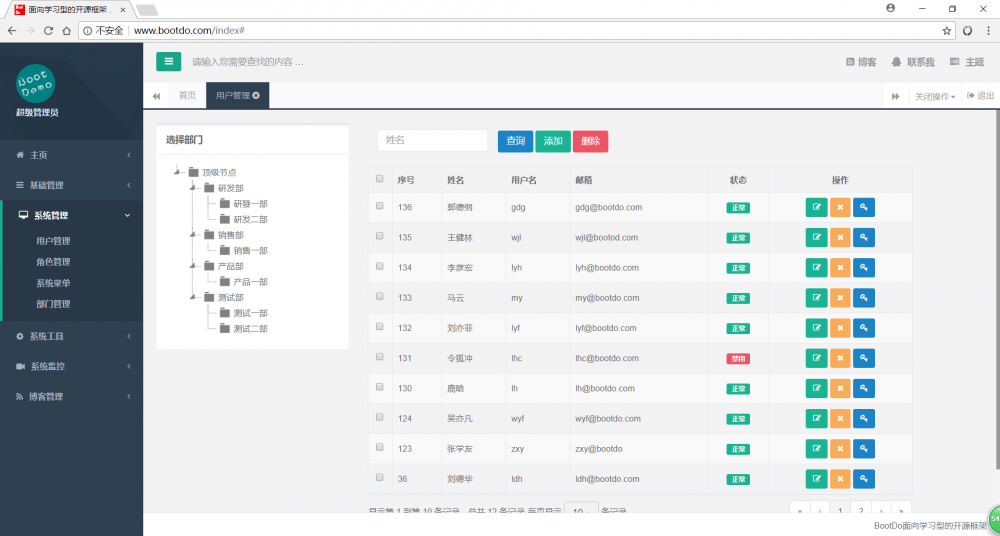The height and width of the screenshot is (536, 1000).
Task: Open the 博客 link in top bar
Action: pyautogui.click(x=861, y=62)
